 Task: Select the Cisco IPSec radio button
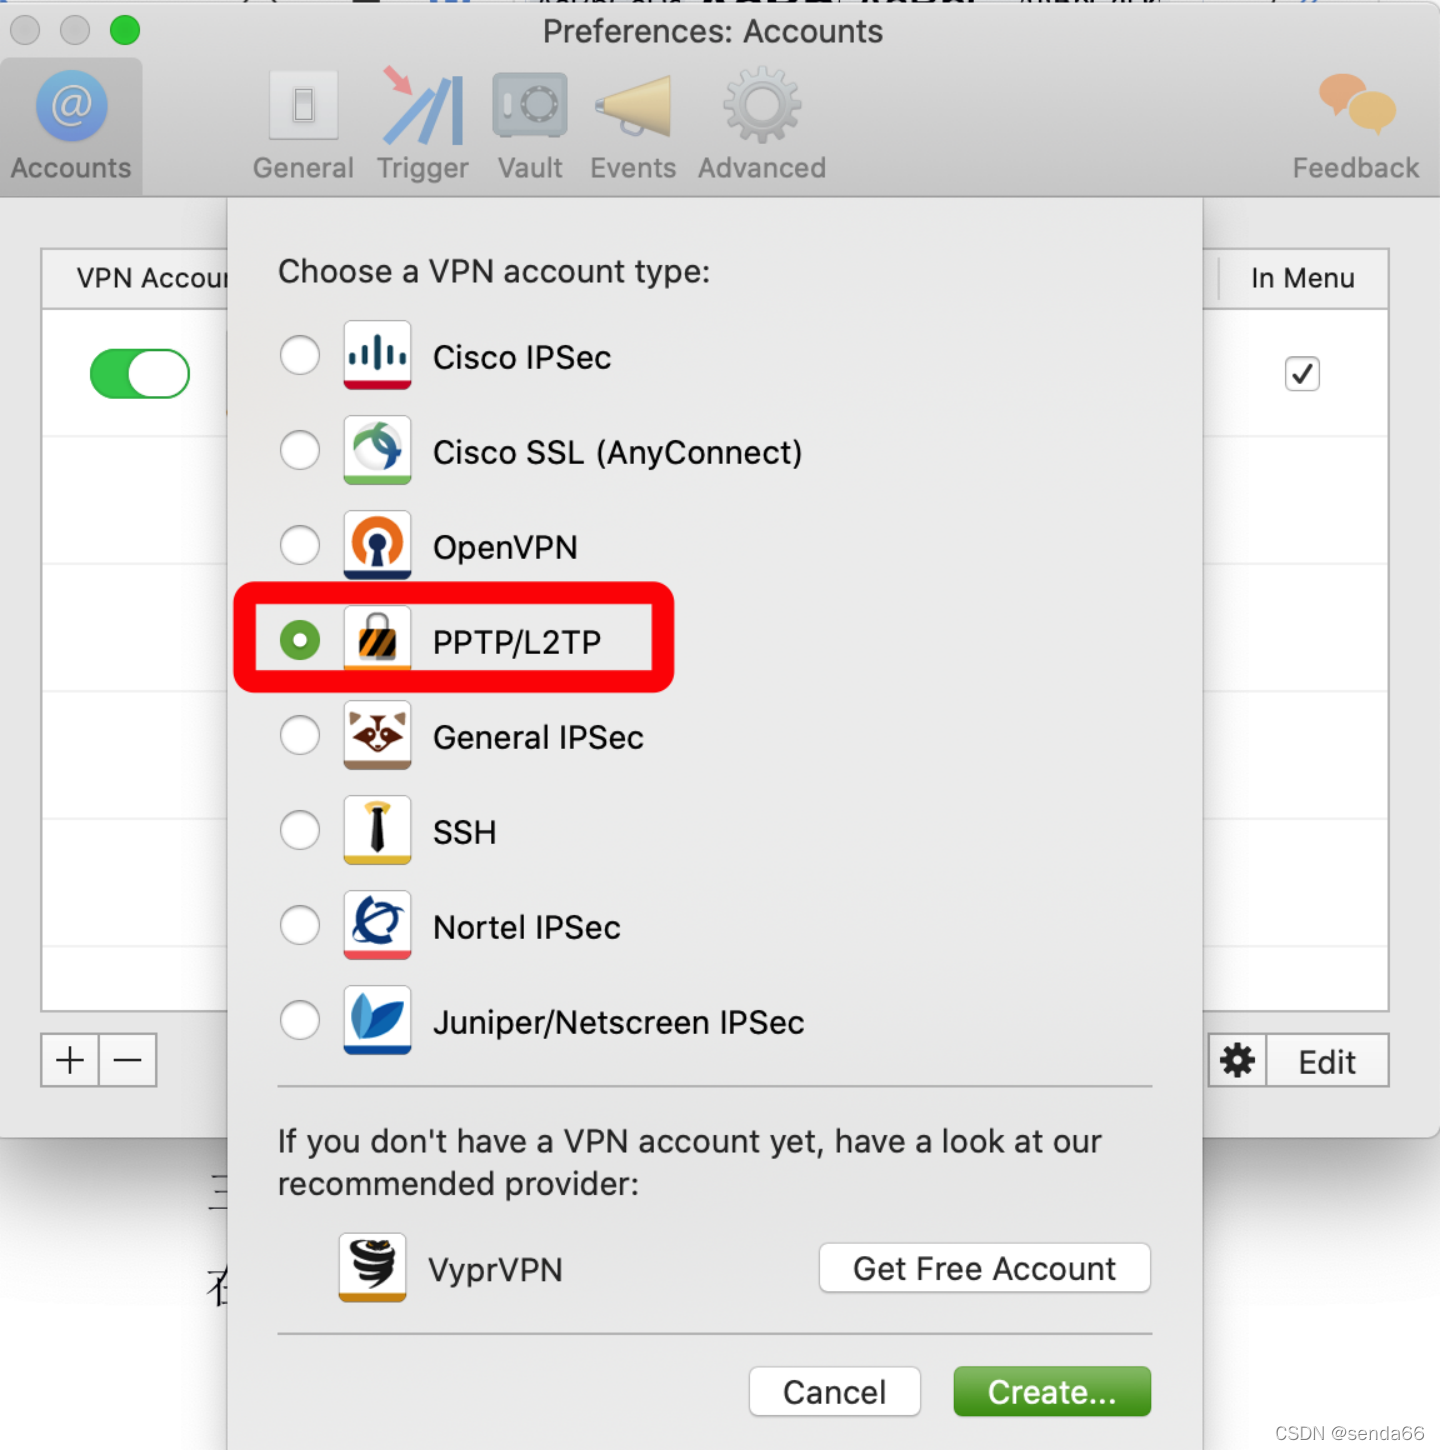click(300, 355)
